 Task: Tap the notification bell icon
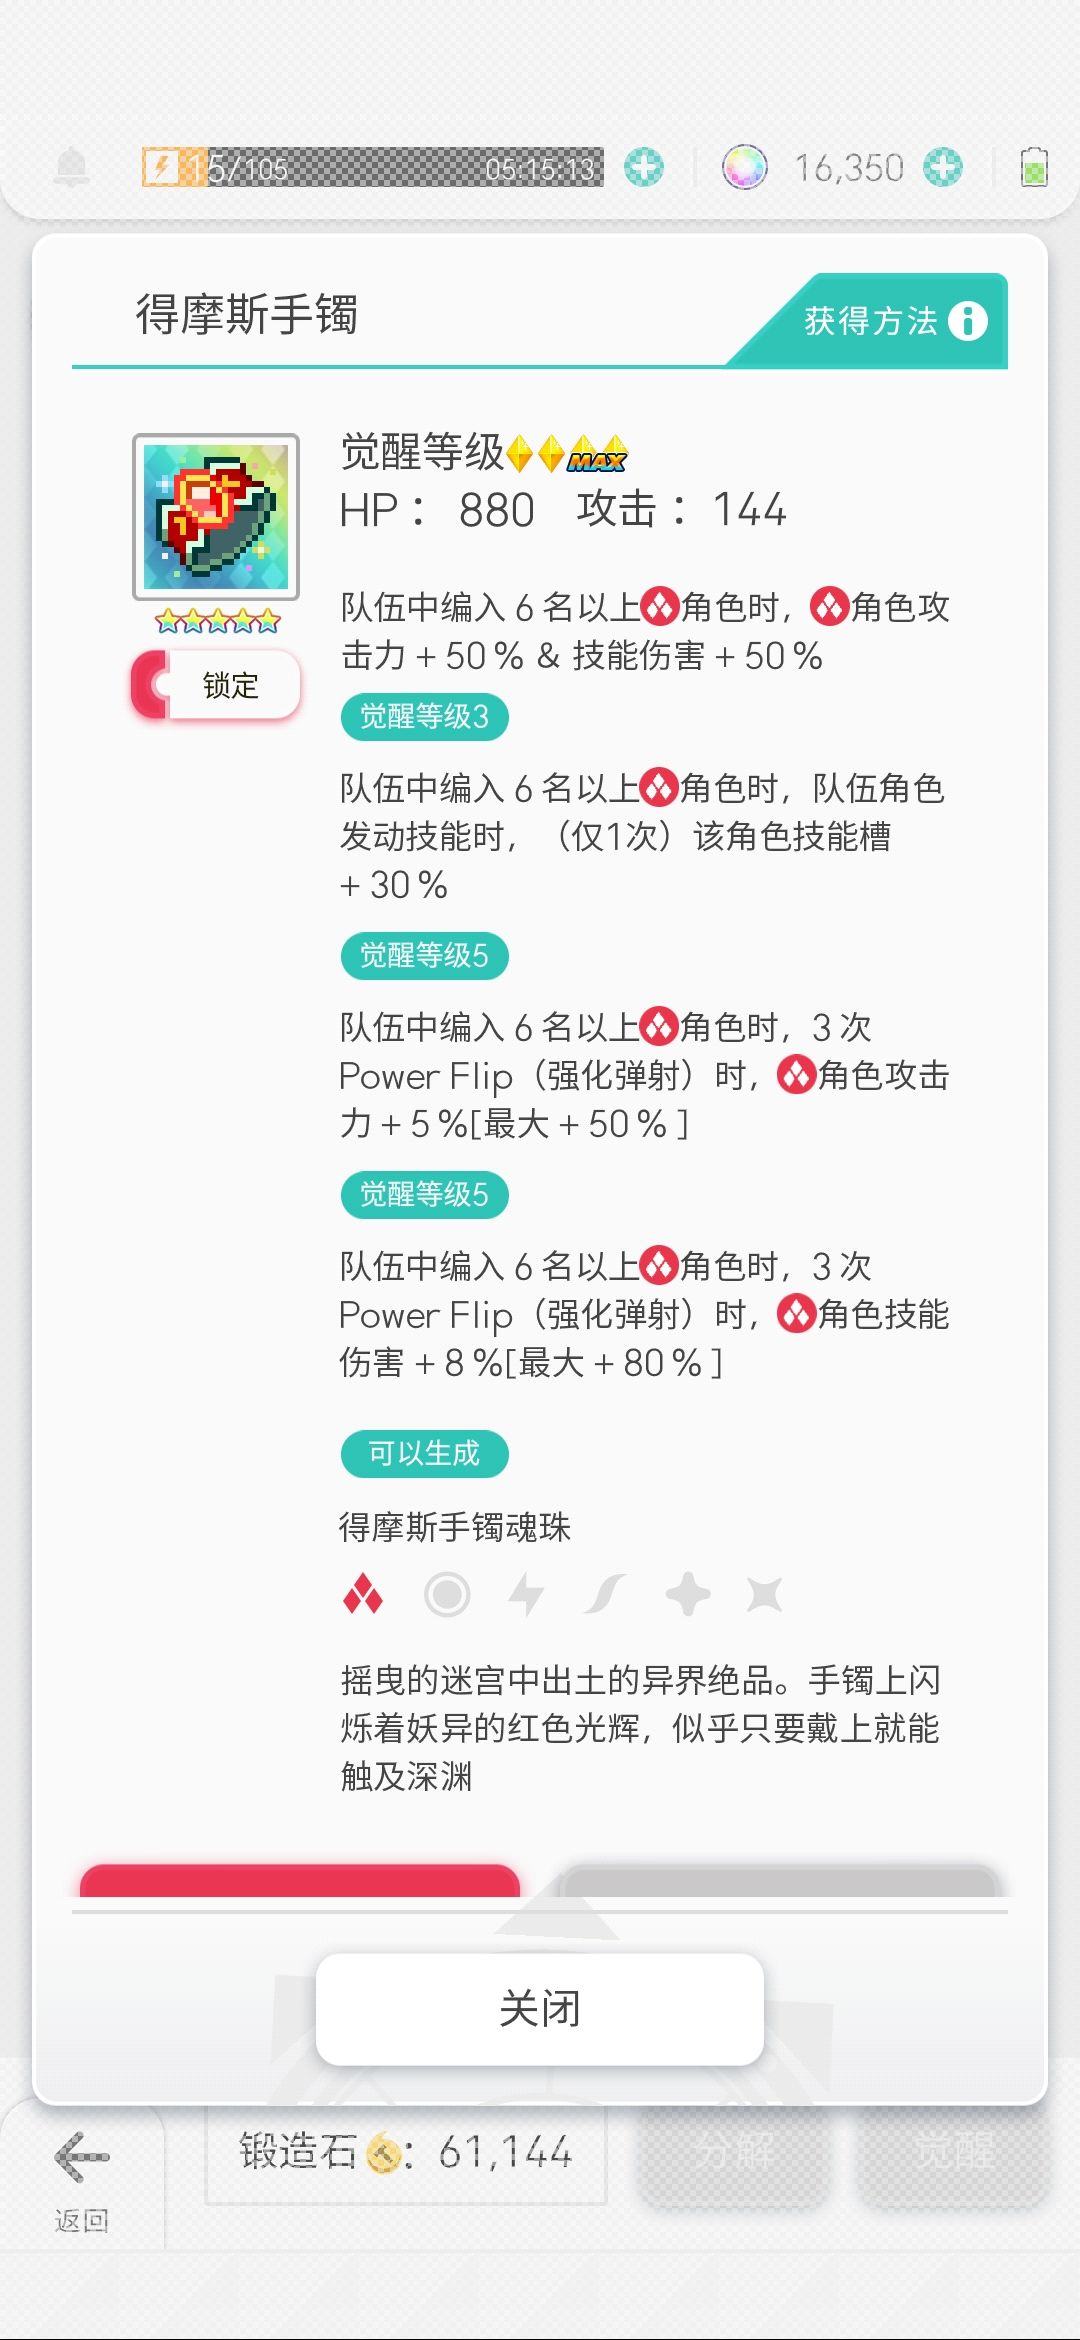coord(71,167)
